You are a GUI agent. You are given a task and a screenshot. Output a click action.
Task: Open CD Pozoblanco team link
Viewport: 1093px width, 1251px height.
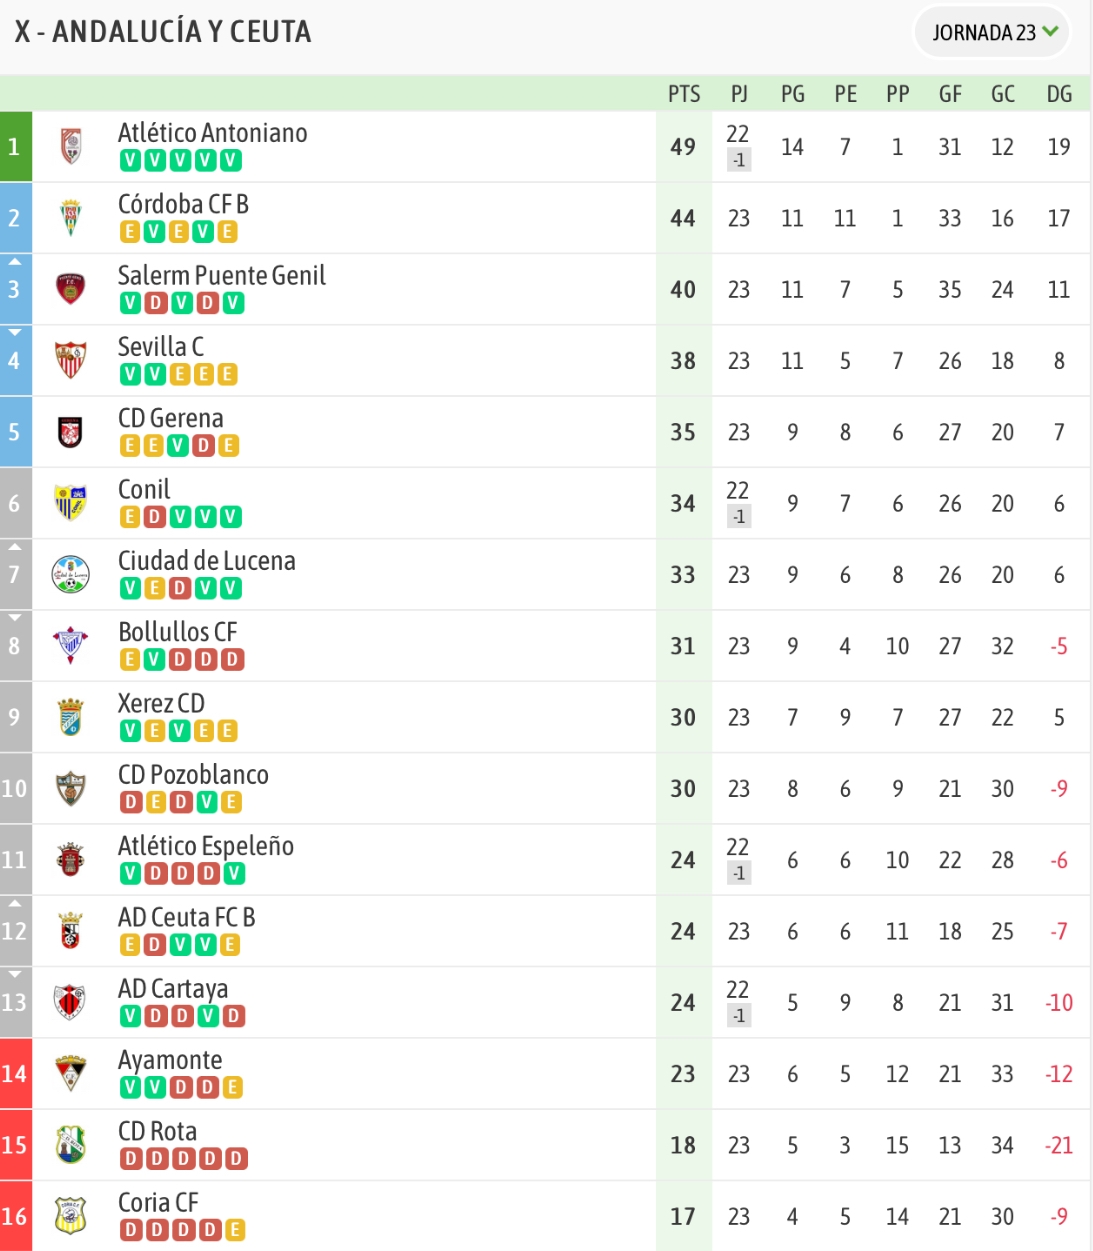(193, 775)
